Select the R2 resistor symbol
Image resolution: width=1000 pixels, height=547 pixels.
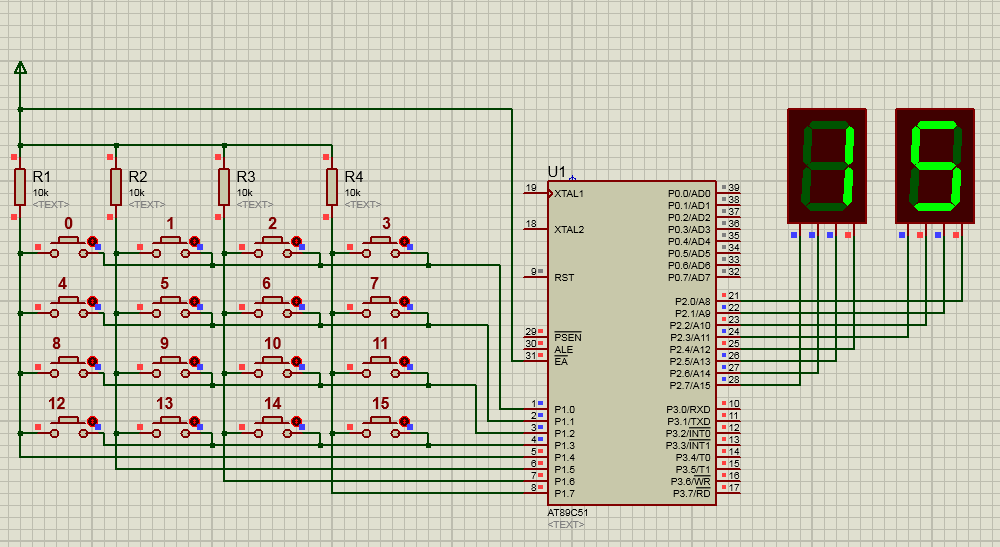pyautogui.click(x=115, y=187)
